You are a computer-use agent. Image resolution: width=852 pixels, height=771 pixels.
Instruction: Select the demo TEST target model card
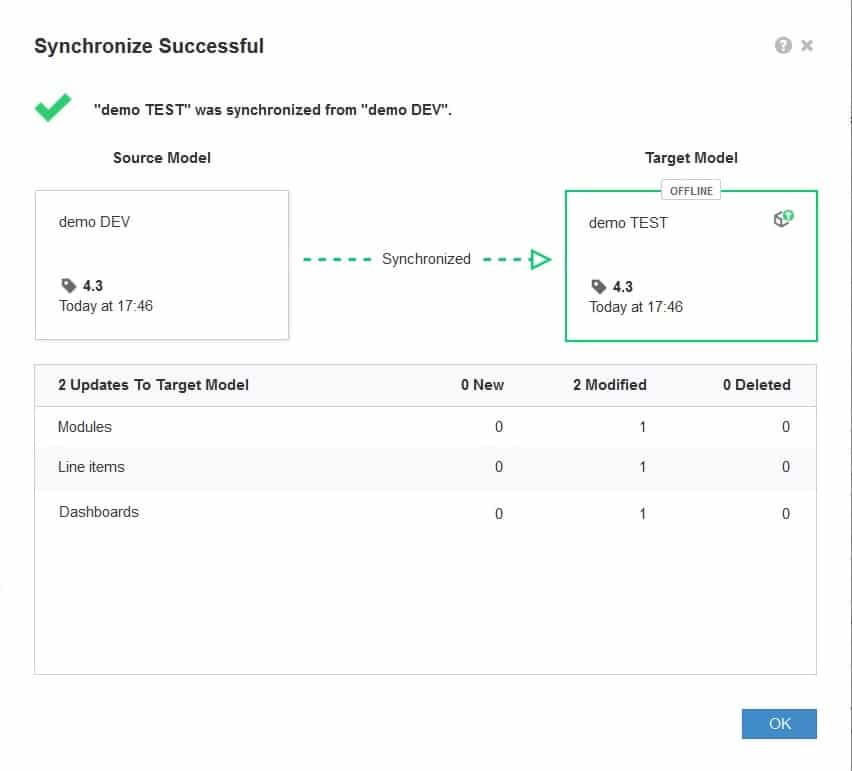tap(691, 266)
